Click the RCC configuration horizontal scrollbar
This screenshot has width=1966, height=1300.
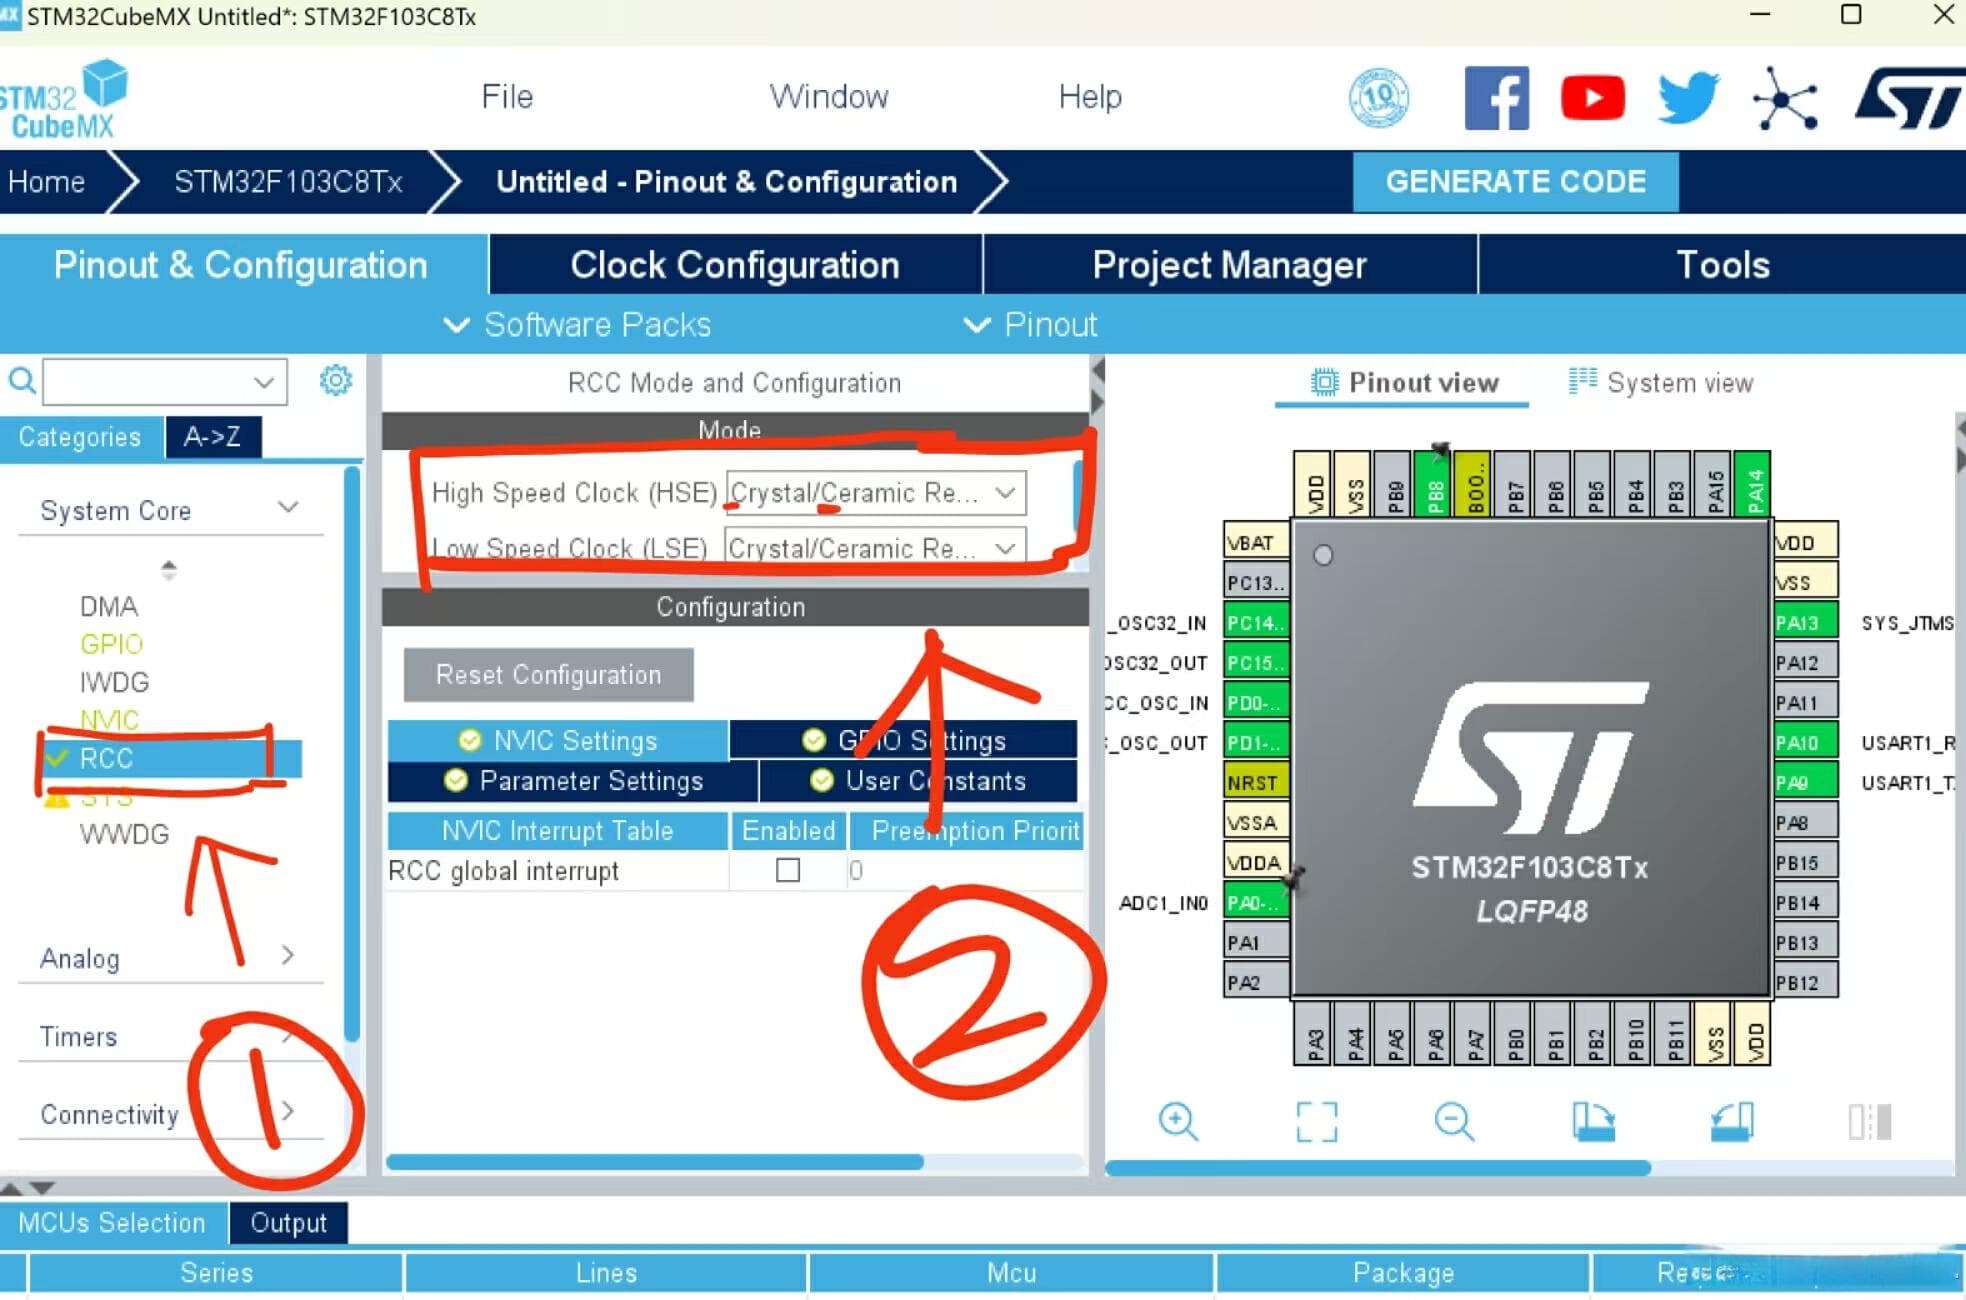(655, 1162)
